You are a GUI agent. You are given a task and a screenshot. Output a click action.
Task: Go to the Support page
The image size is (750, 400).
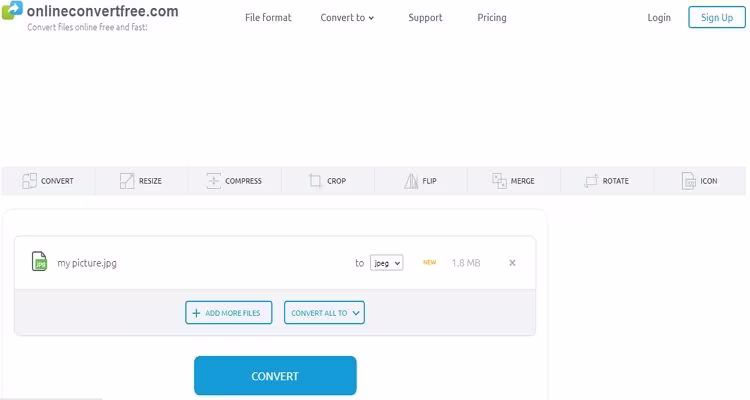point(425,17)
